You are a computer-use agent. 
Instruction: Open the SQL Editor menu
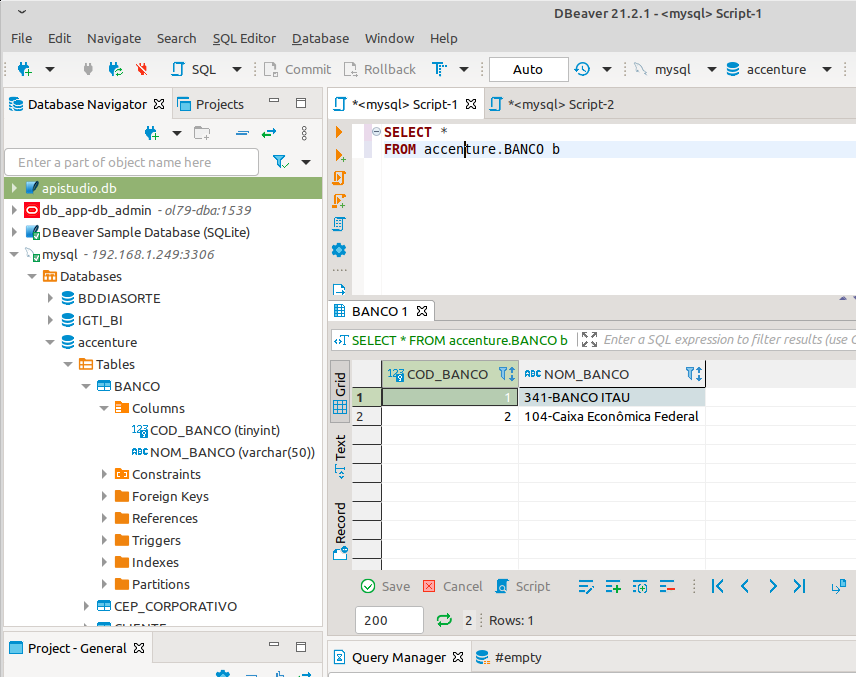coord(244,38)
